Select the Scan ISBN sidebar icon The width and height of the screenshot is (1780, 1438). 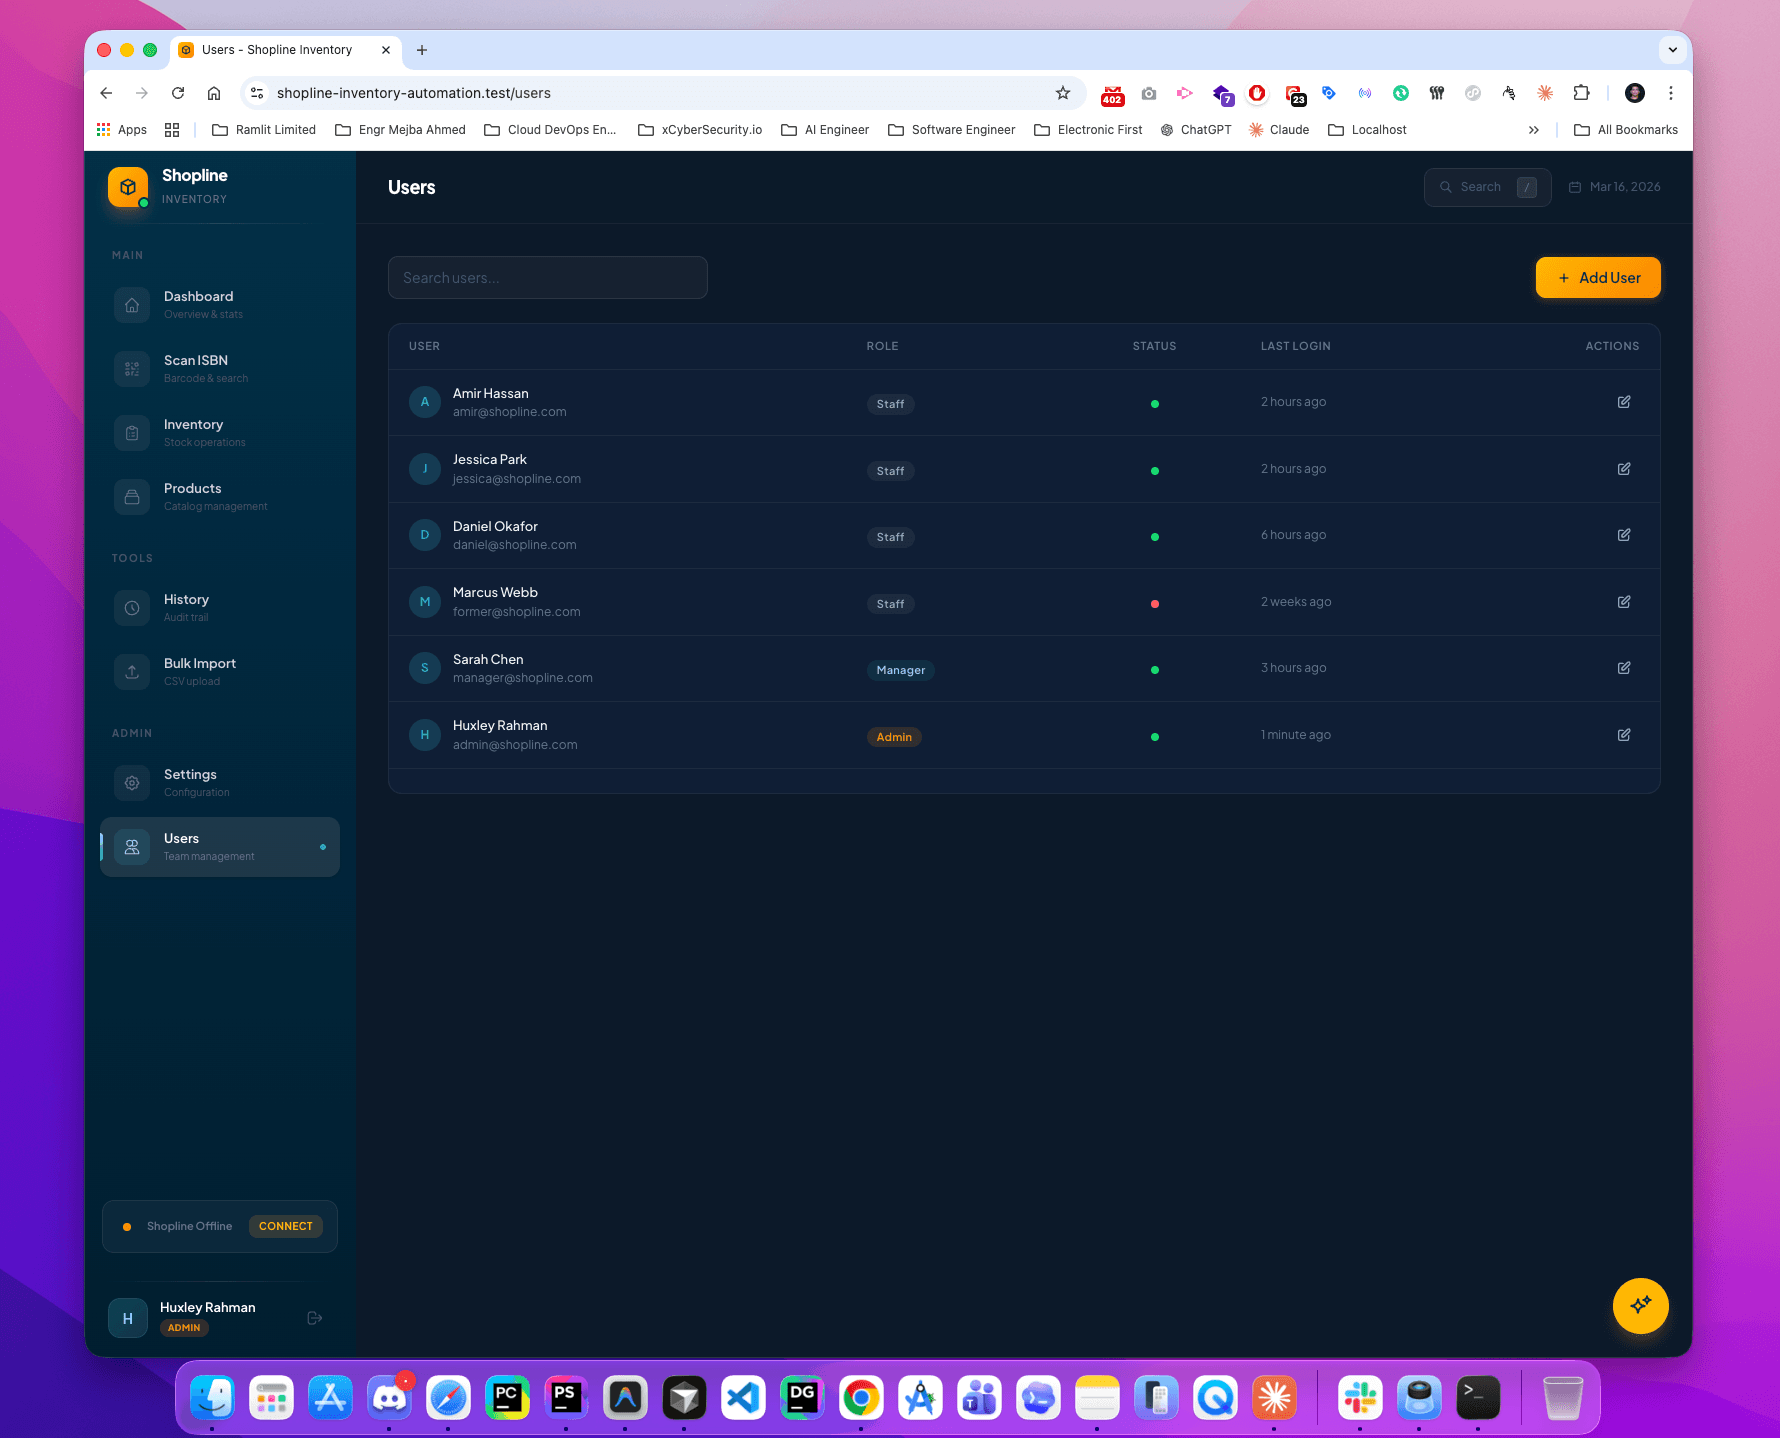tap(131, 368)
